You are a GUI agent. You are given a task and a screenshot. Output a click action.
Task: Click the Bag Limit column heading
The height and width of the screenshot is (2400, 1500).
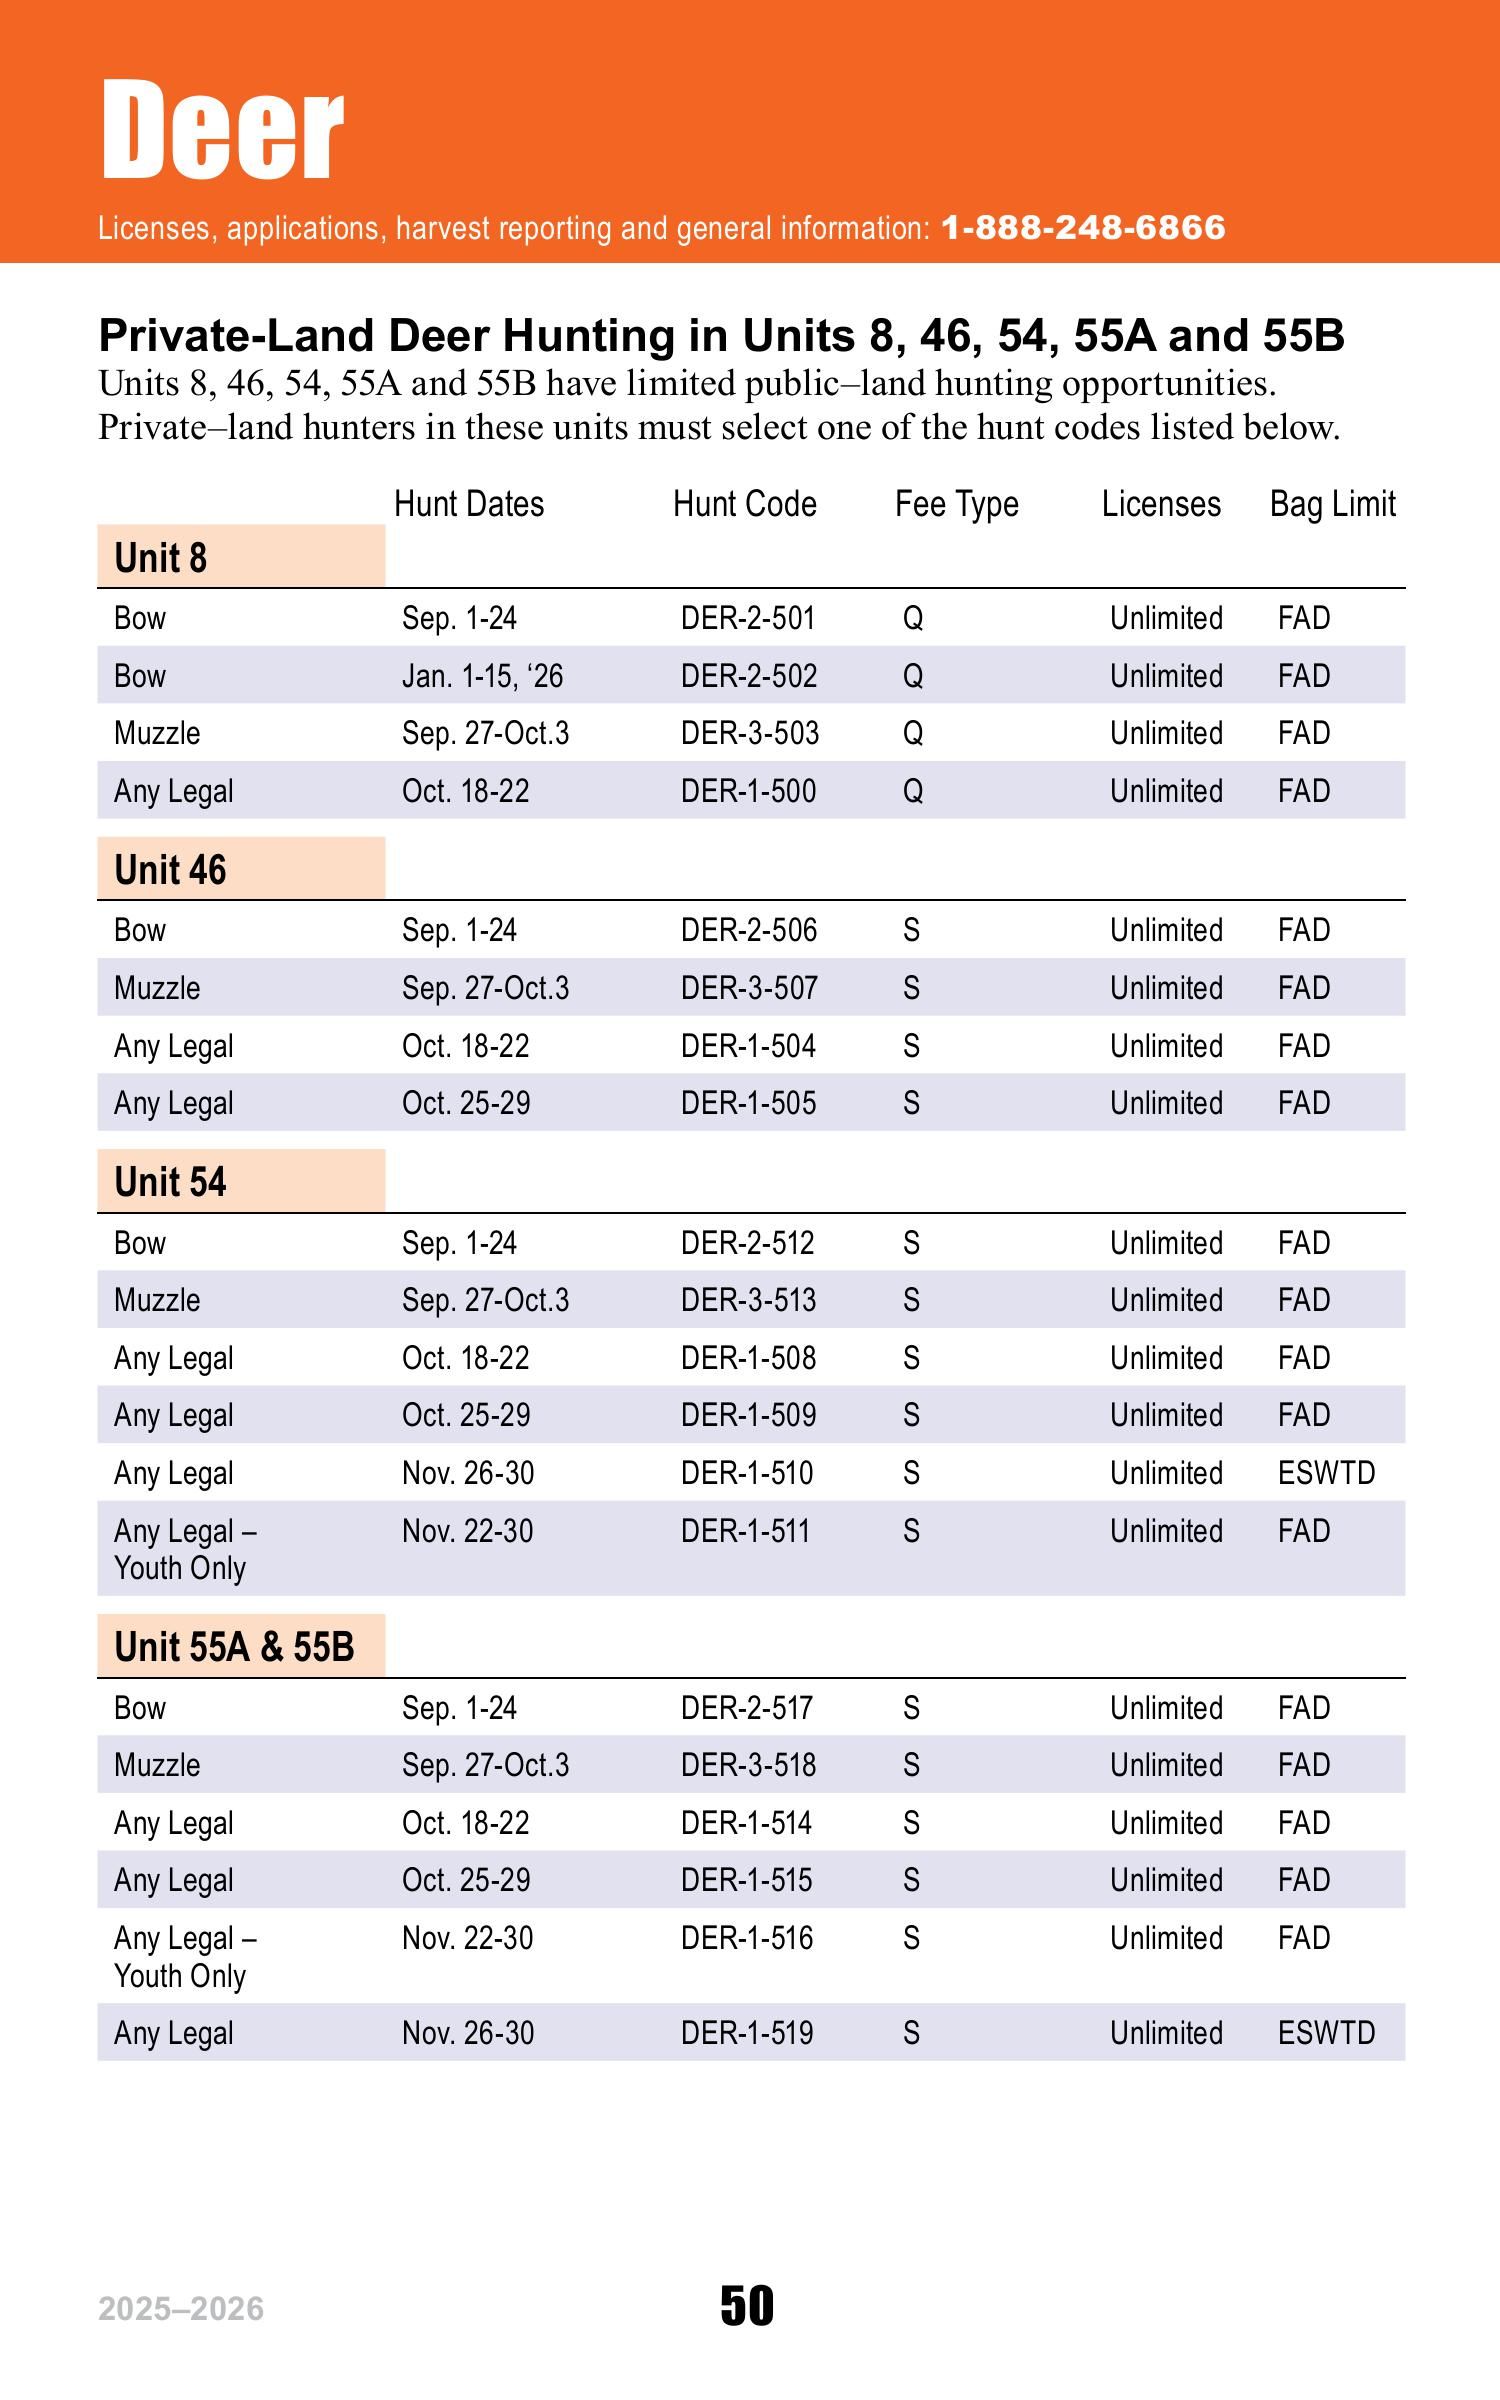[1333, 505]
